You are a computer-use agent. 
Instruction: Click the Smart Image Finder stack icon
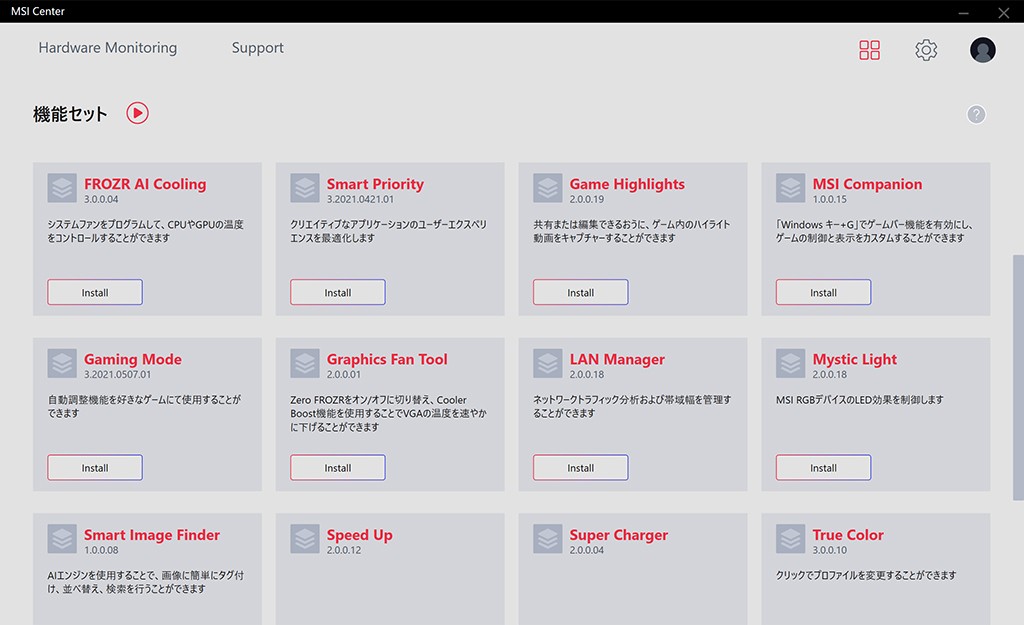point(62,539)
